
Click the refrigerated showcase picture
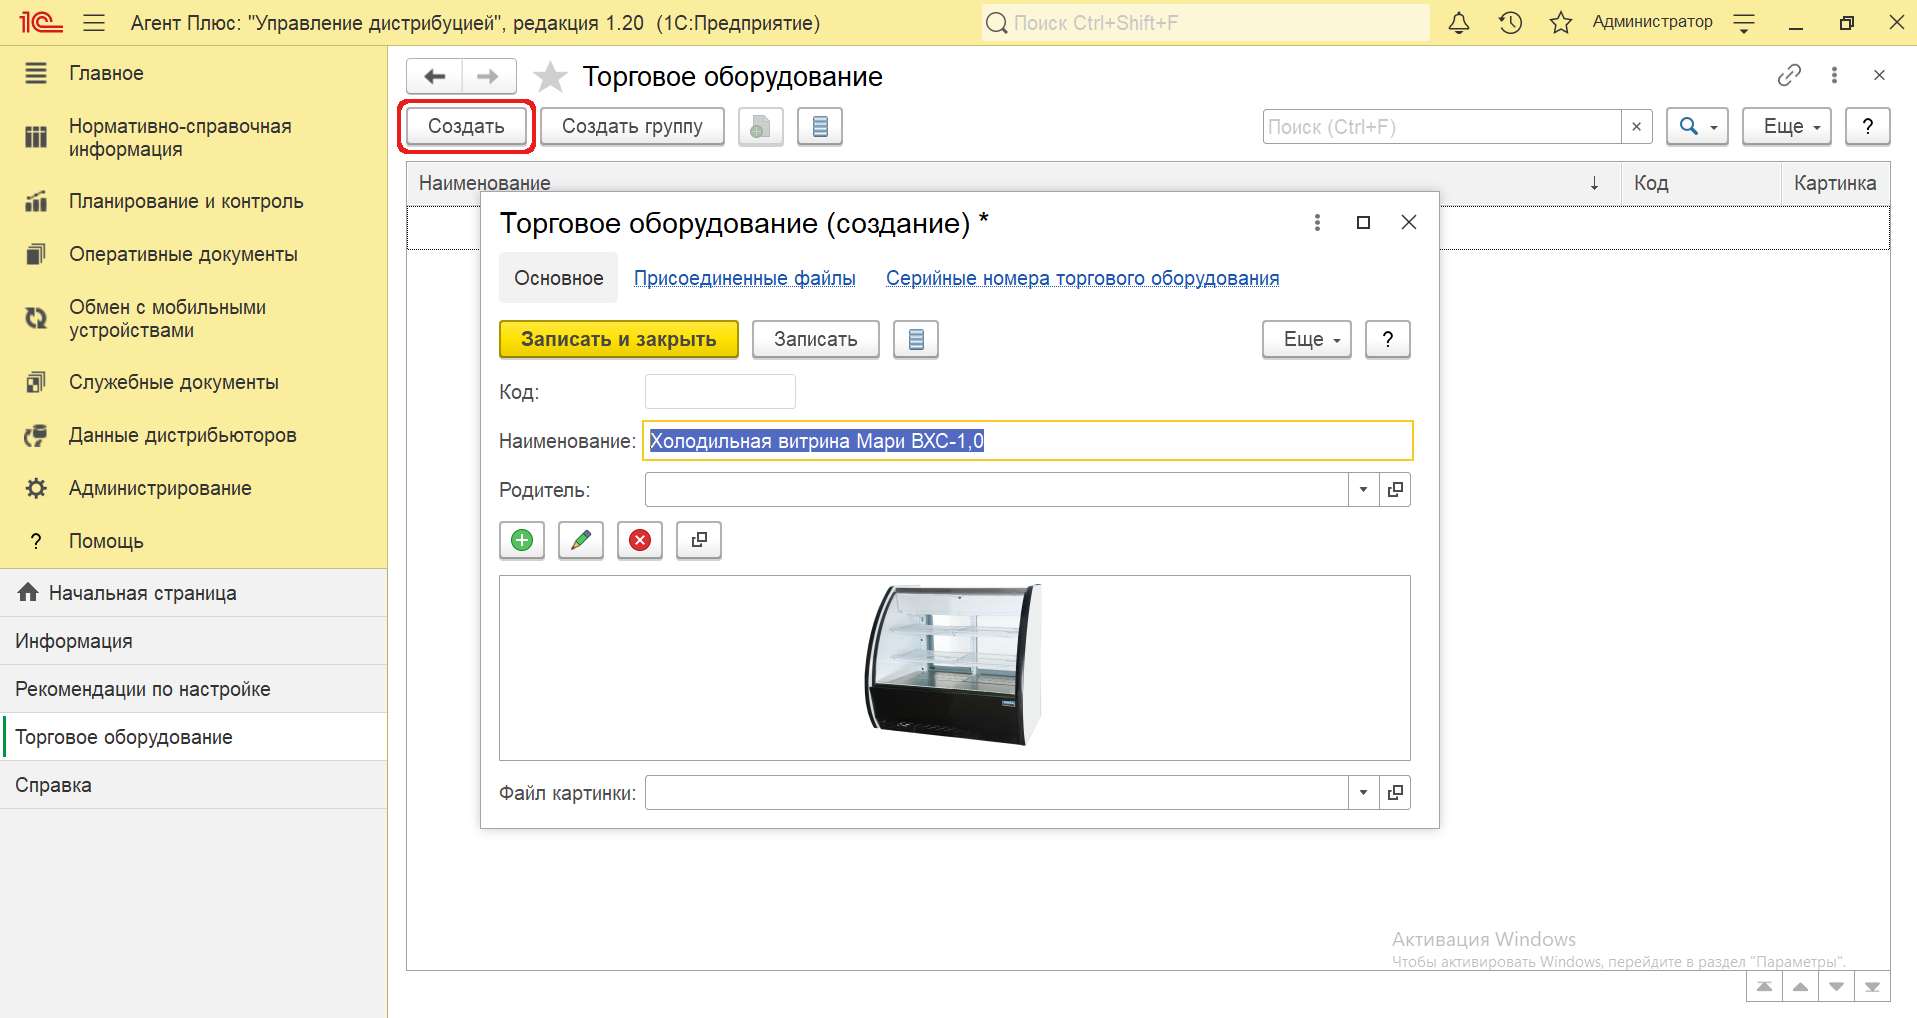pos(953,665)
